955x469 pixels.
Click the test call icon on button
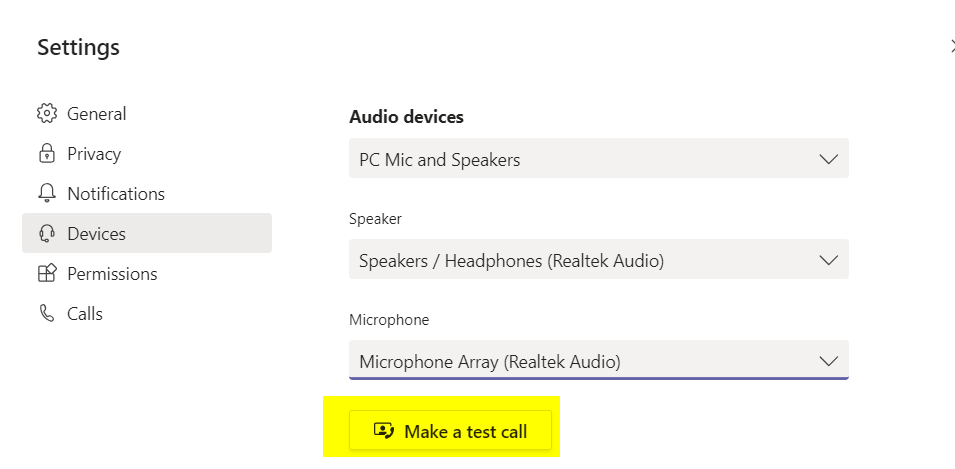coord(384,432)
